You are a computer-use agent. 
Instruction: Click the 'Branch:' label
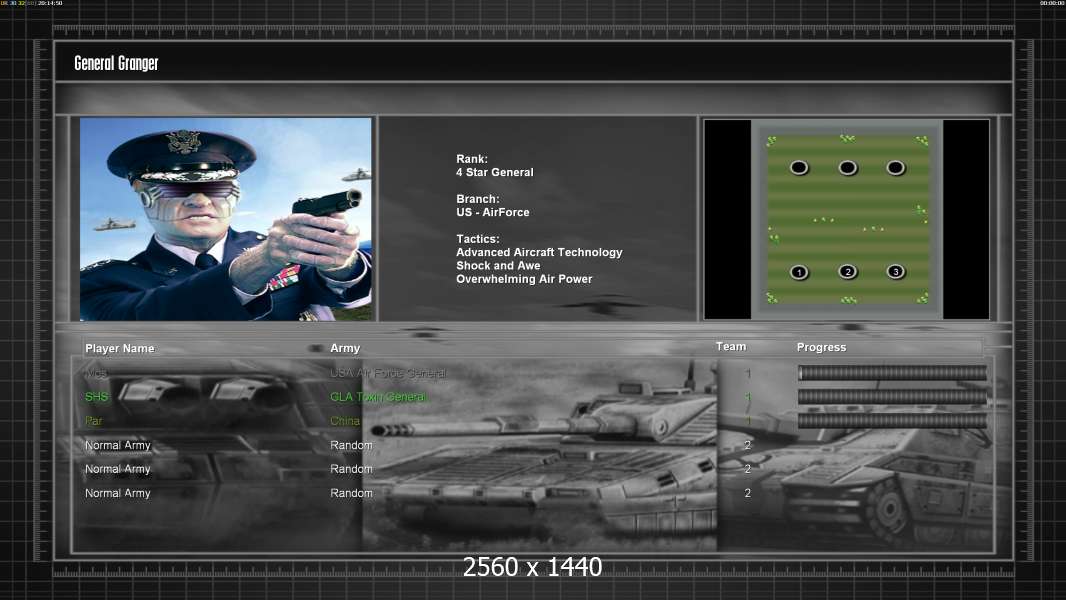coord(478,199)
